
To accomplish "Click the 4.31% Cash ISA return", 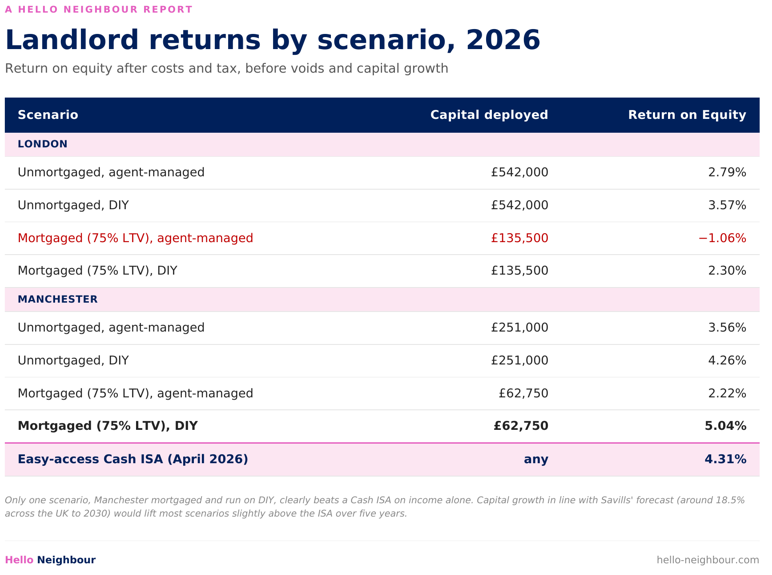I will 725,459.
